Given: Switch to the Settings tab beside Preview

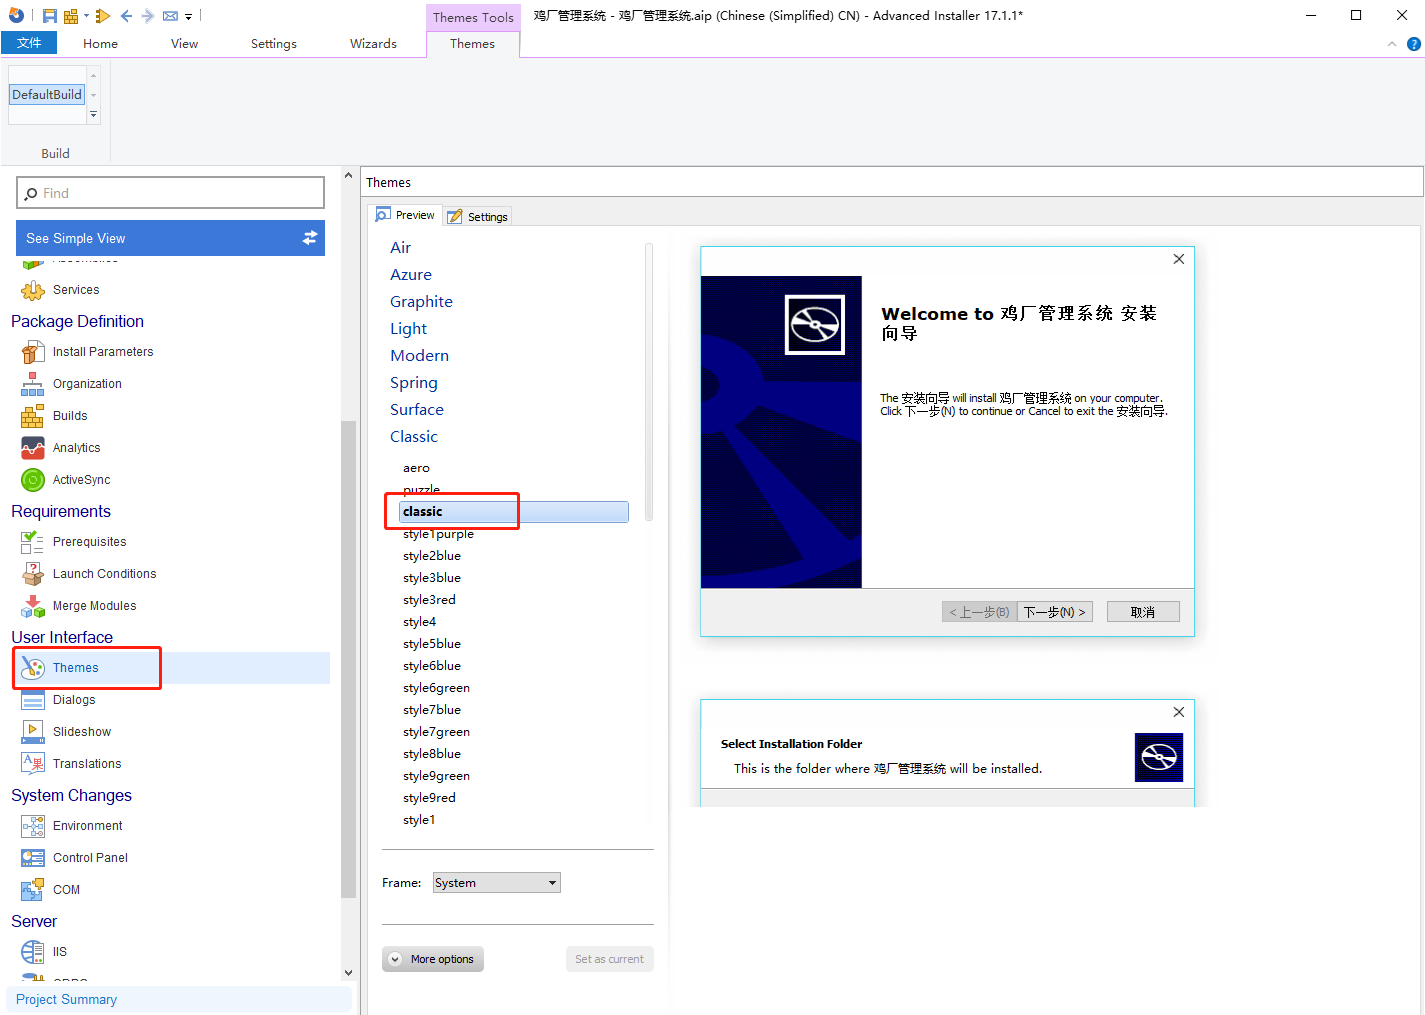Looking at the screenshot, I should [x=478, y=216].
